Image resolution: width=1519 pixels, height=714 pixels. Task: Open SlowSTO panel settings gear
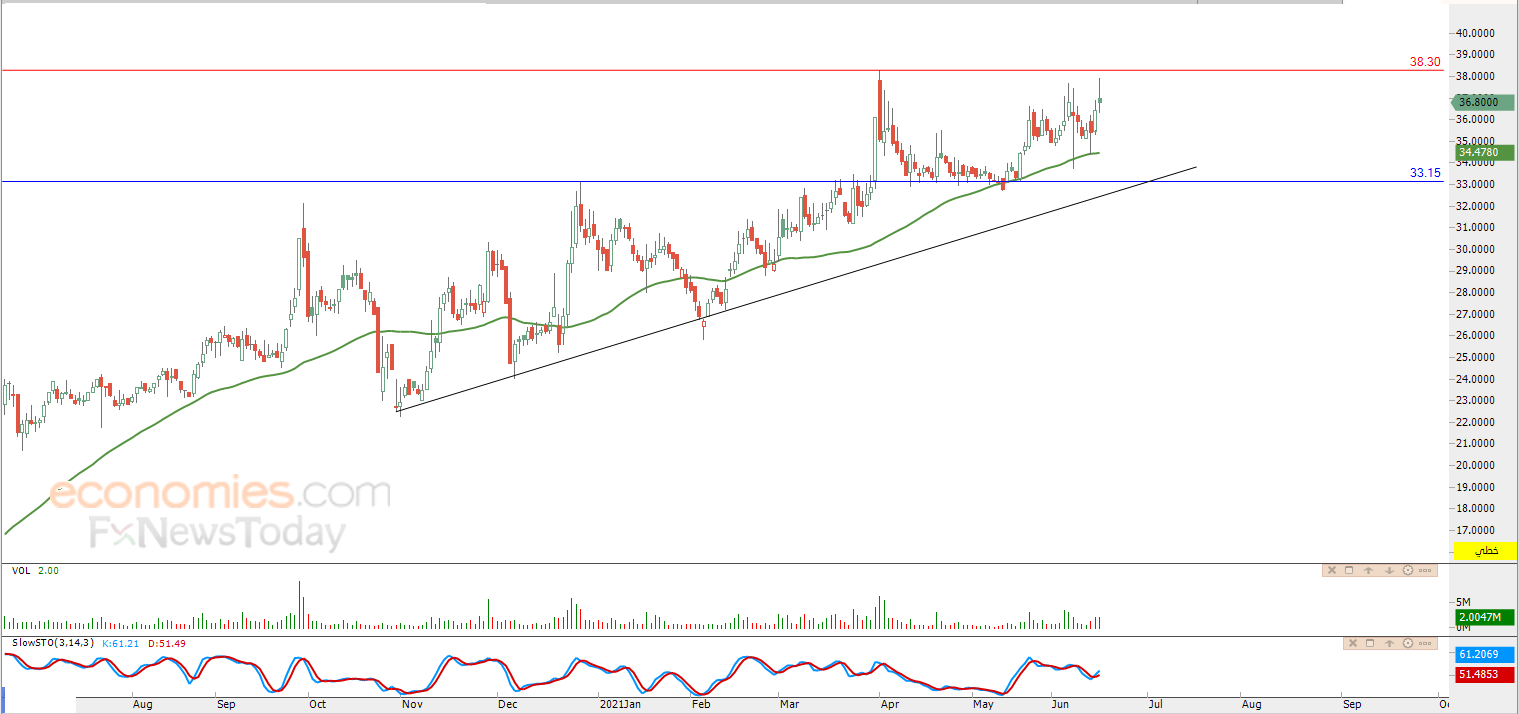click(1408, 643)
